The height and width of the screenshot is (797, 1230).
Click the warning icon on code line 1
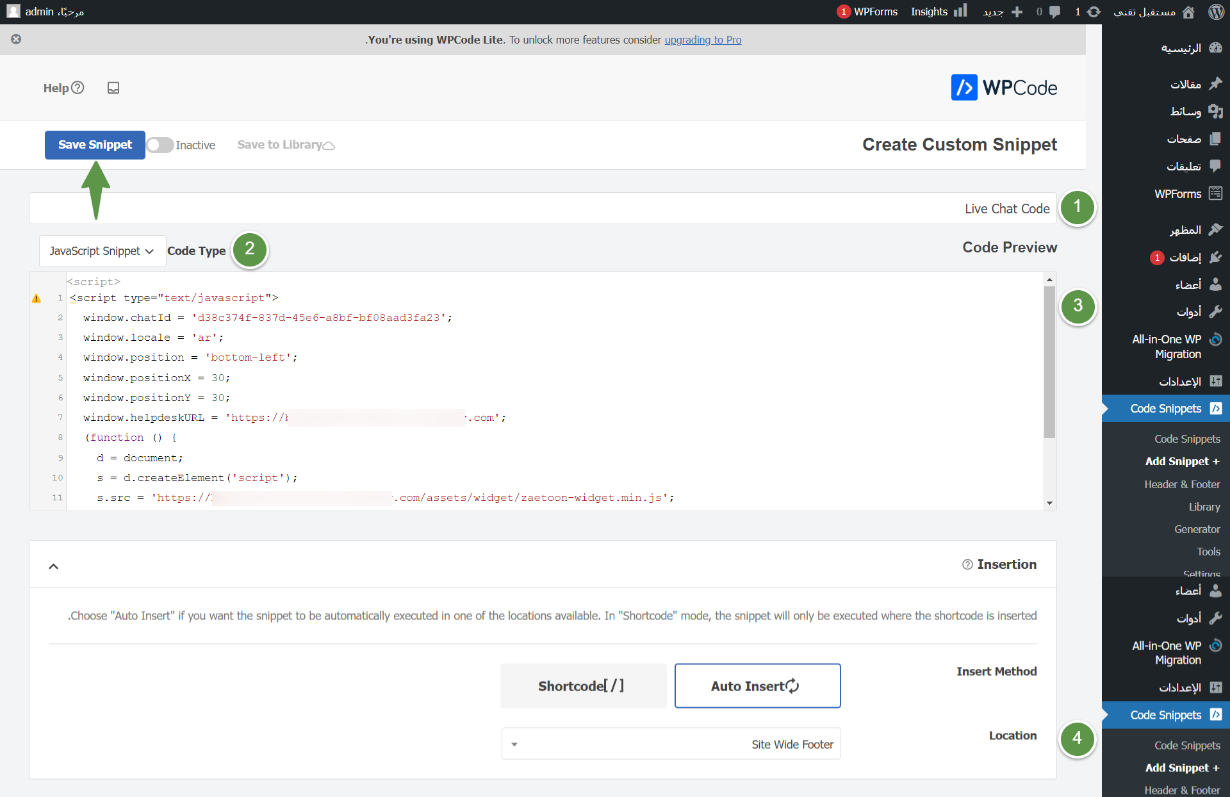[37, 298]
